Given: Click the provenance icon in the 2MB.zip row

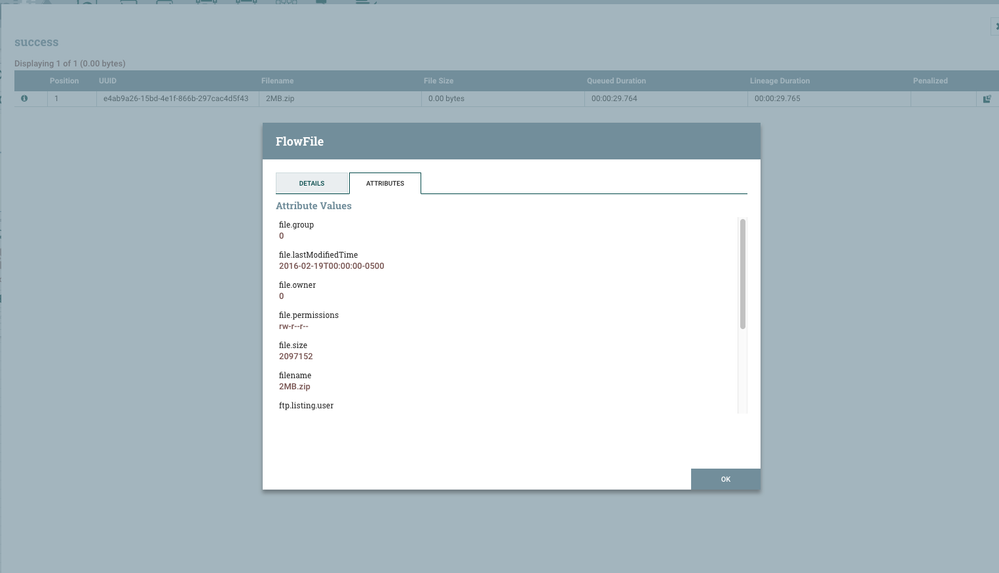Looking at the screenshot, I should pyautogui.click(x=987, y=99).
